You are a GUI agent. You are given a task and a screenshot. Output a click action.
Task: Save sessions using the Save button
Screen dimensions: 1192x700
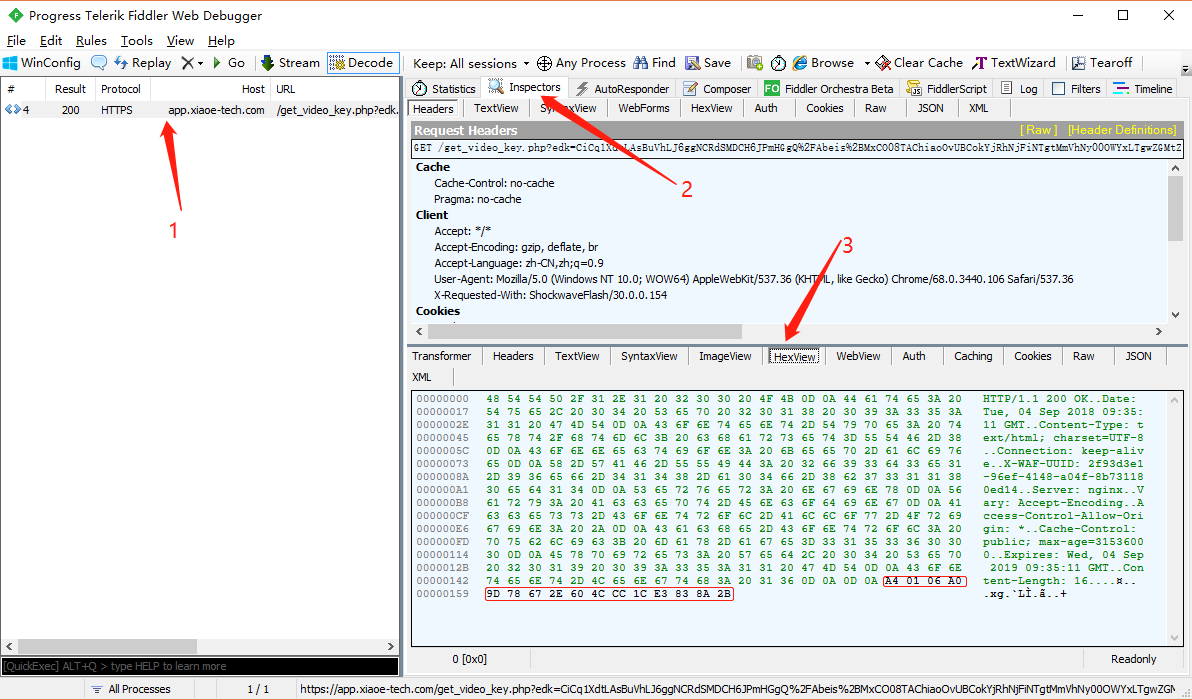708,63
